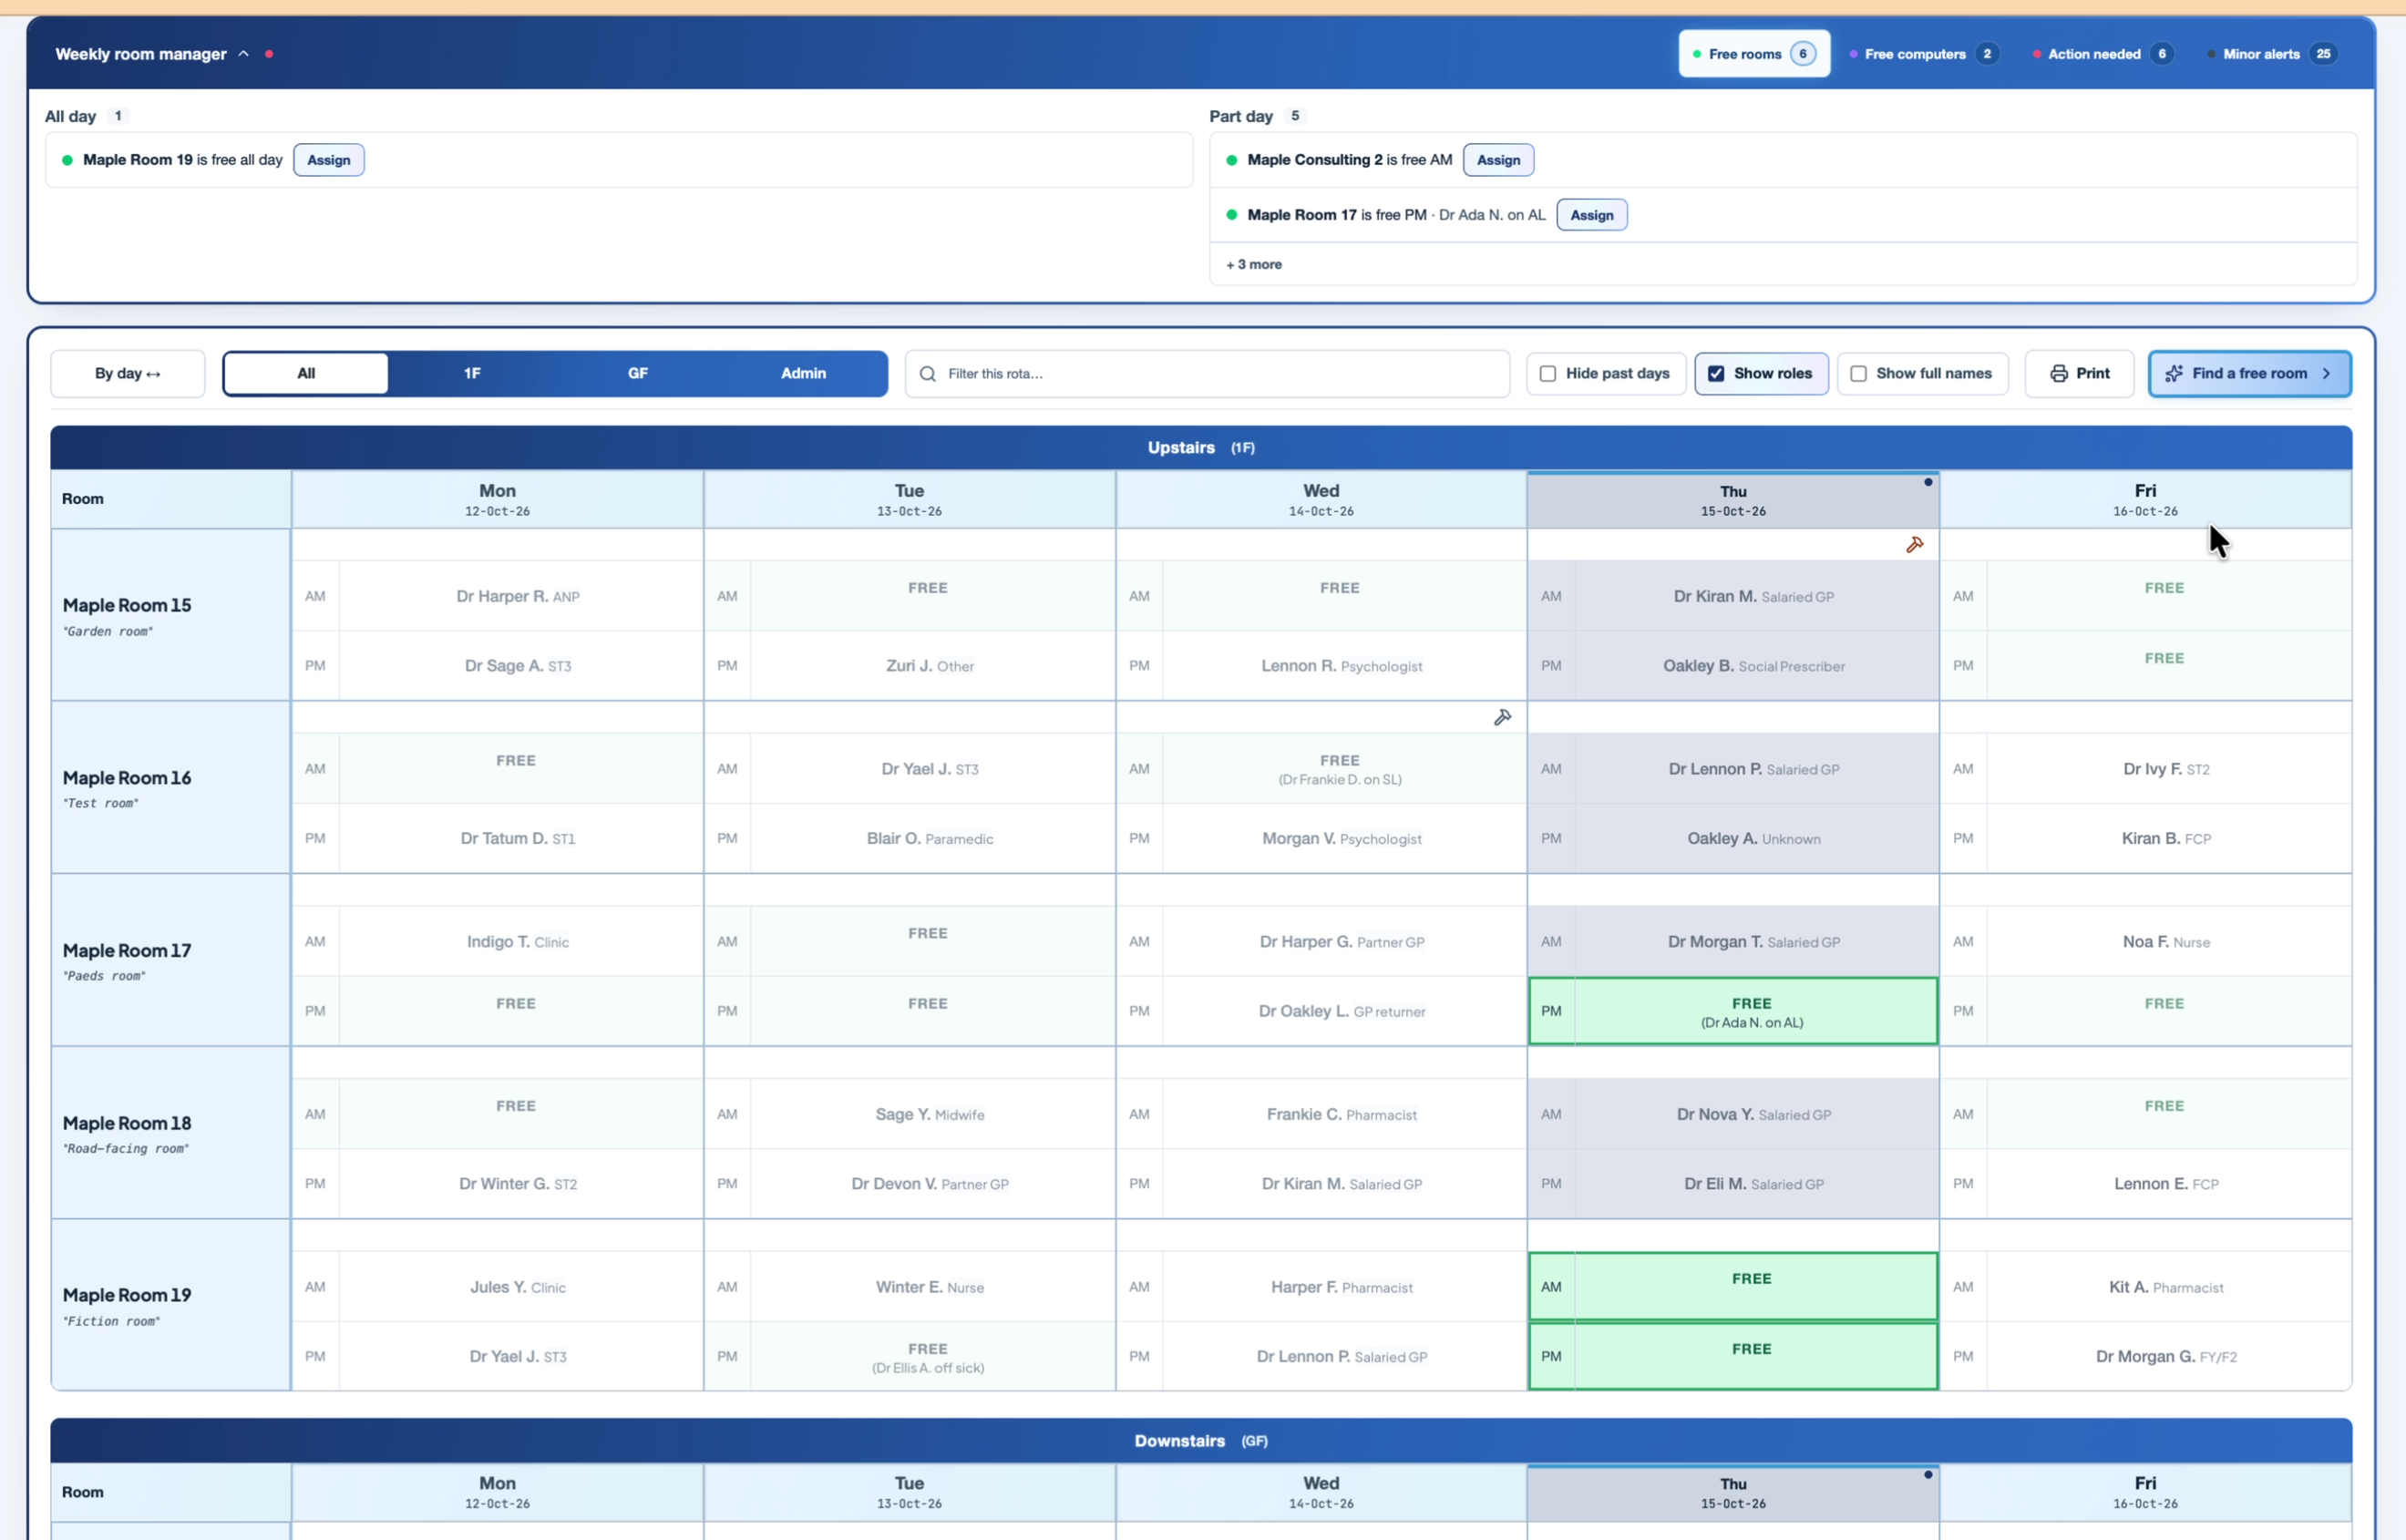Toggle the Hide past days checkbox

(x=1547, y=373)
